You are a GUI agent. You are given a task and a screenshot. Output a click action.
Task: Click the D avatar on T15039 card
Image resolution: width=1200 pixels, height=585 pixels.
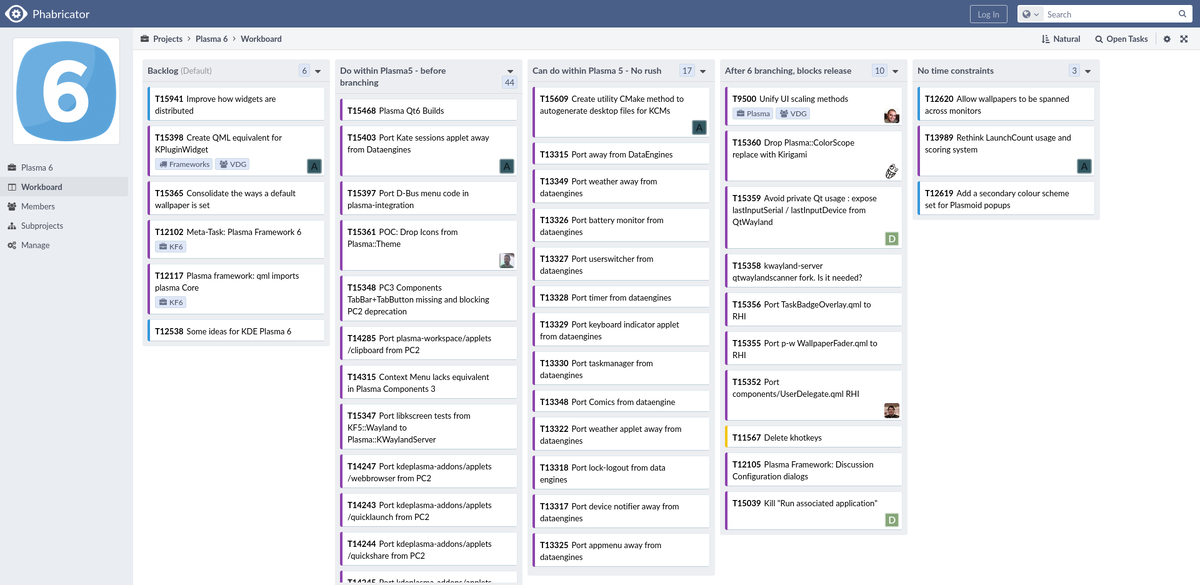point(892,520)
